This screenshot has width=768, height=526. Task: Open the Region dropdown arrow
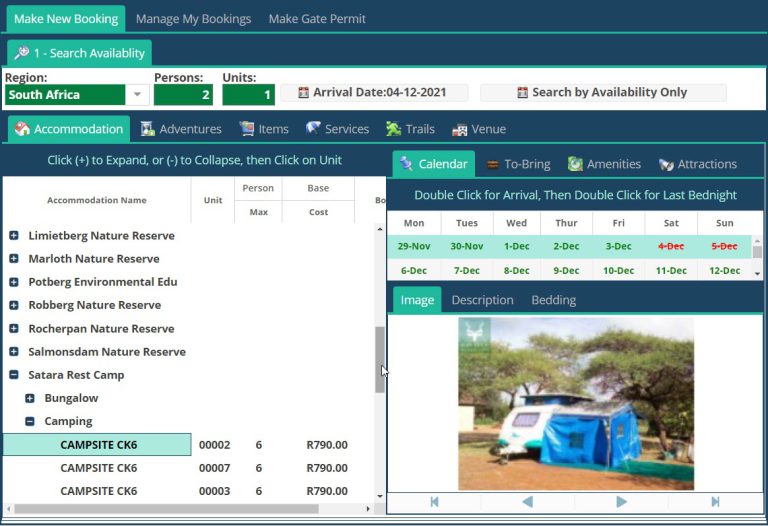pyautogui.click(x=137, y=95)
